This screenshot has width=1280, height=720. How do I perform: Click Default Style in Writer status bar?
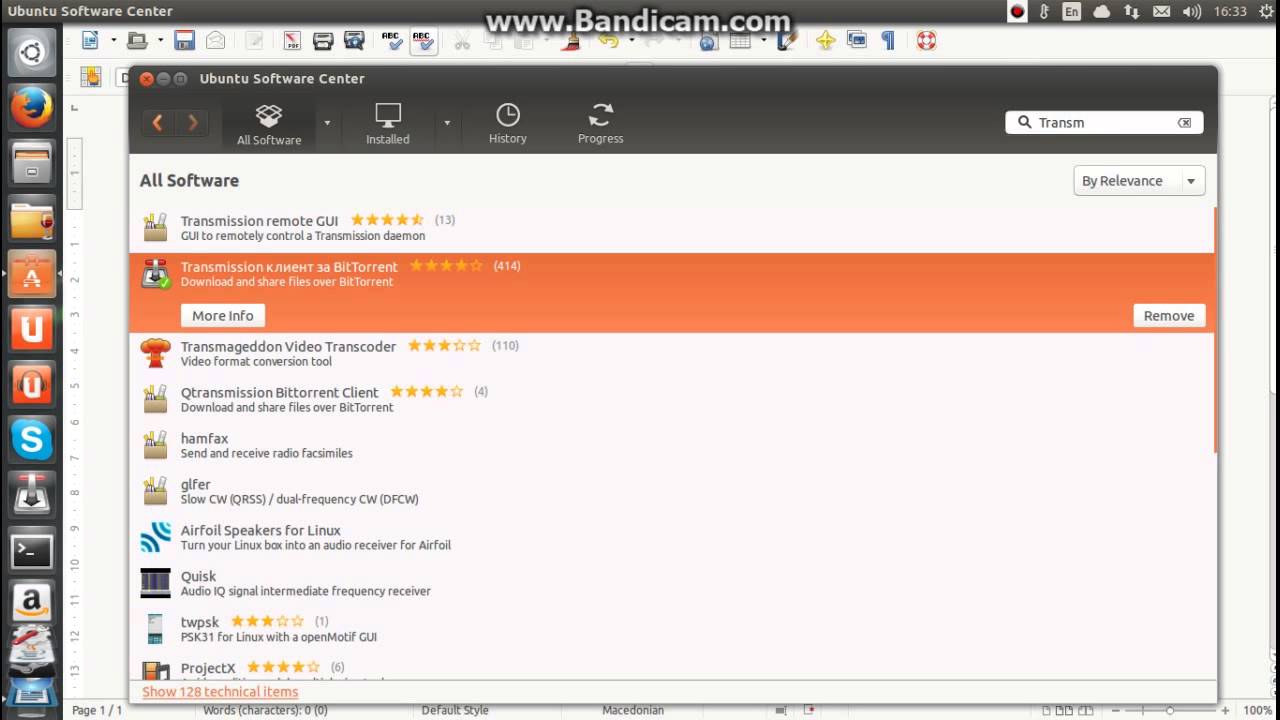point(455,710)
